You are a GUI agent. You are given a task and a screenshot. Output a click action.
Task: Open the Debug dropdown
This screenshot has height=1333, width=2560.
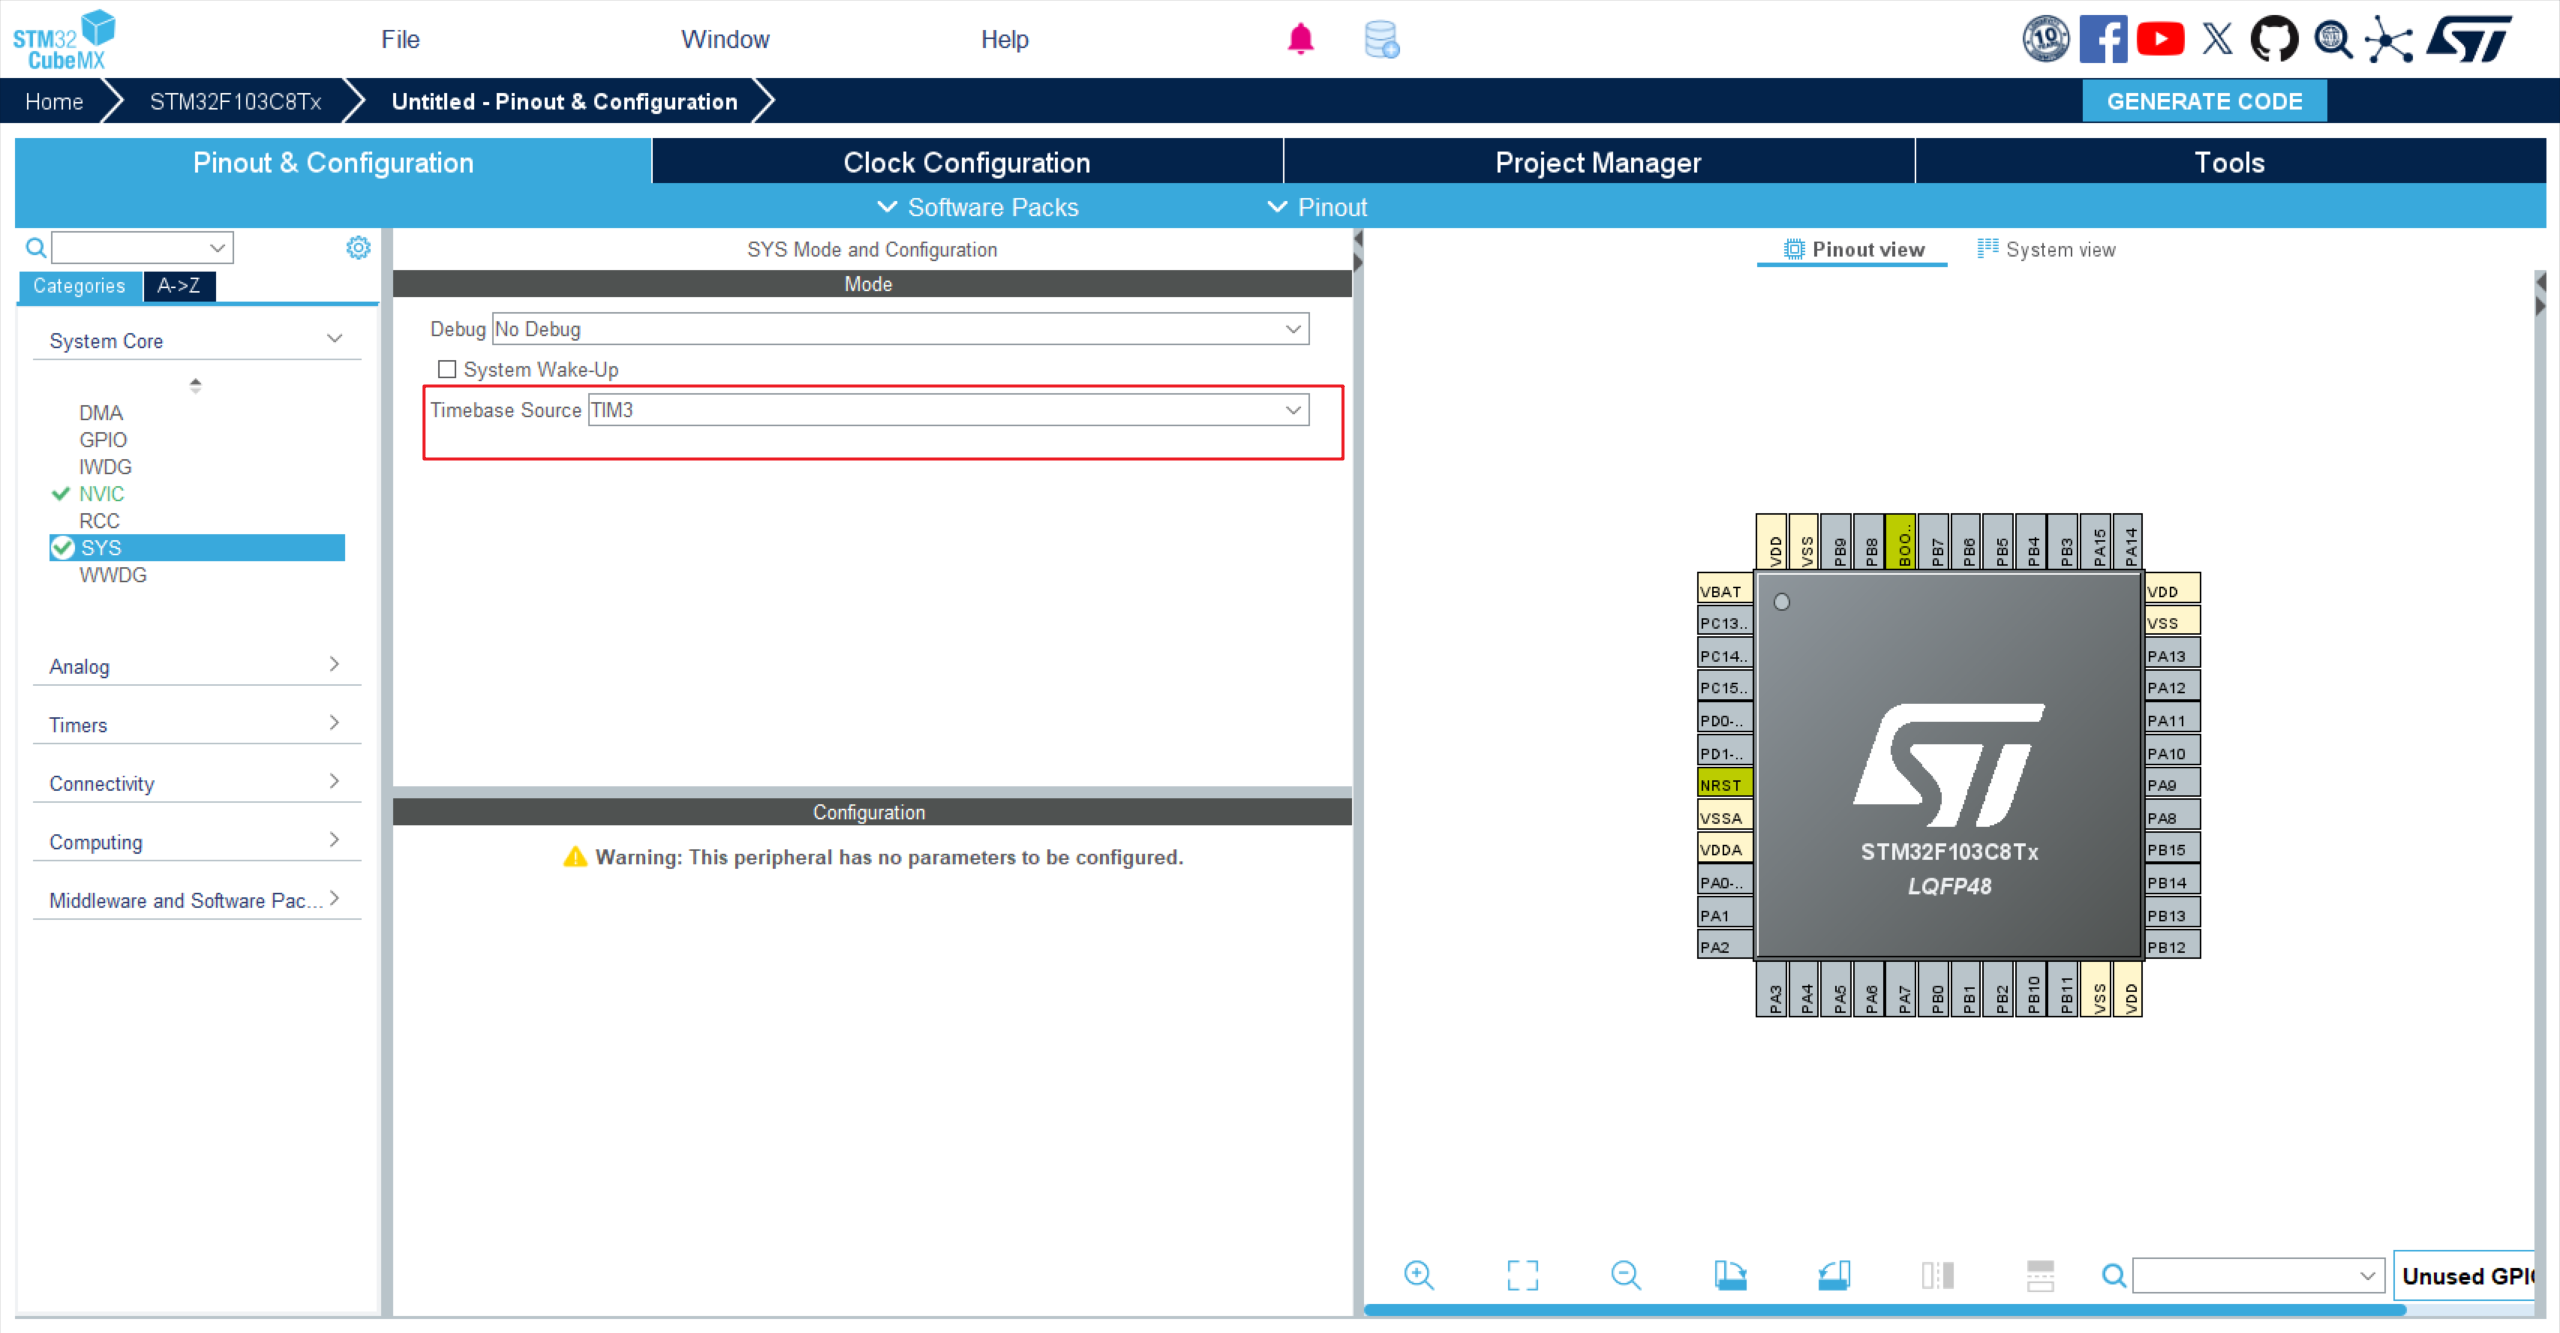point(900,329)
